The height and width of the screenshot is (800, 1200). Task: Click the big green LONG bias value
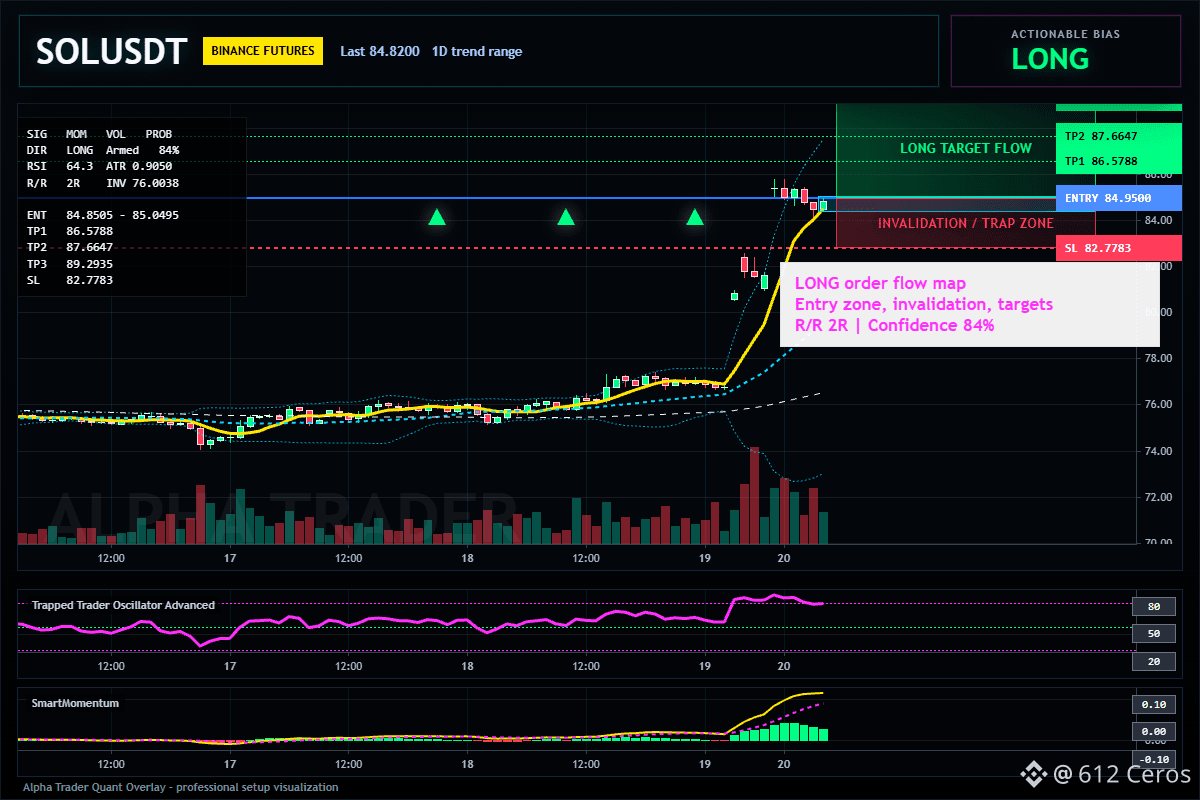tap(1050, 59)
